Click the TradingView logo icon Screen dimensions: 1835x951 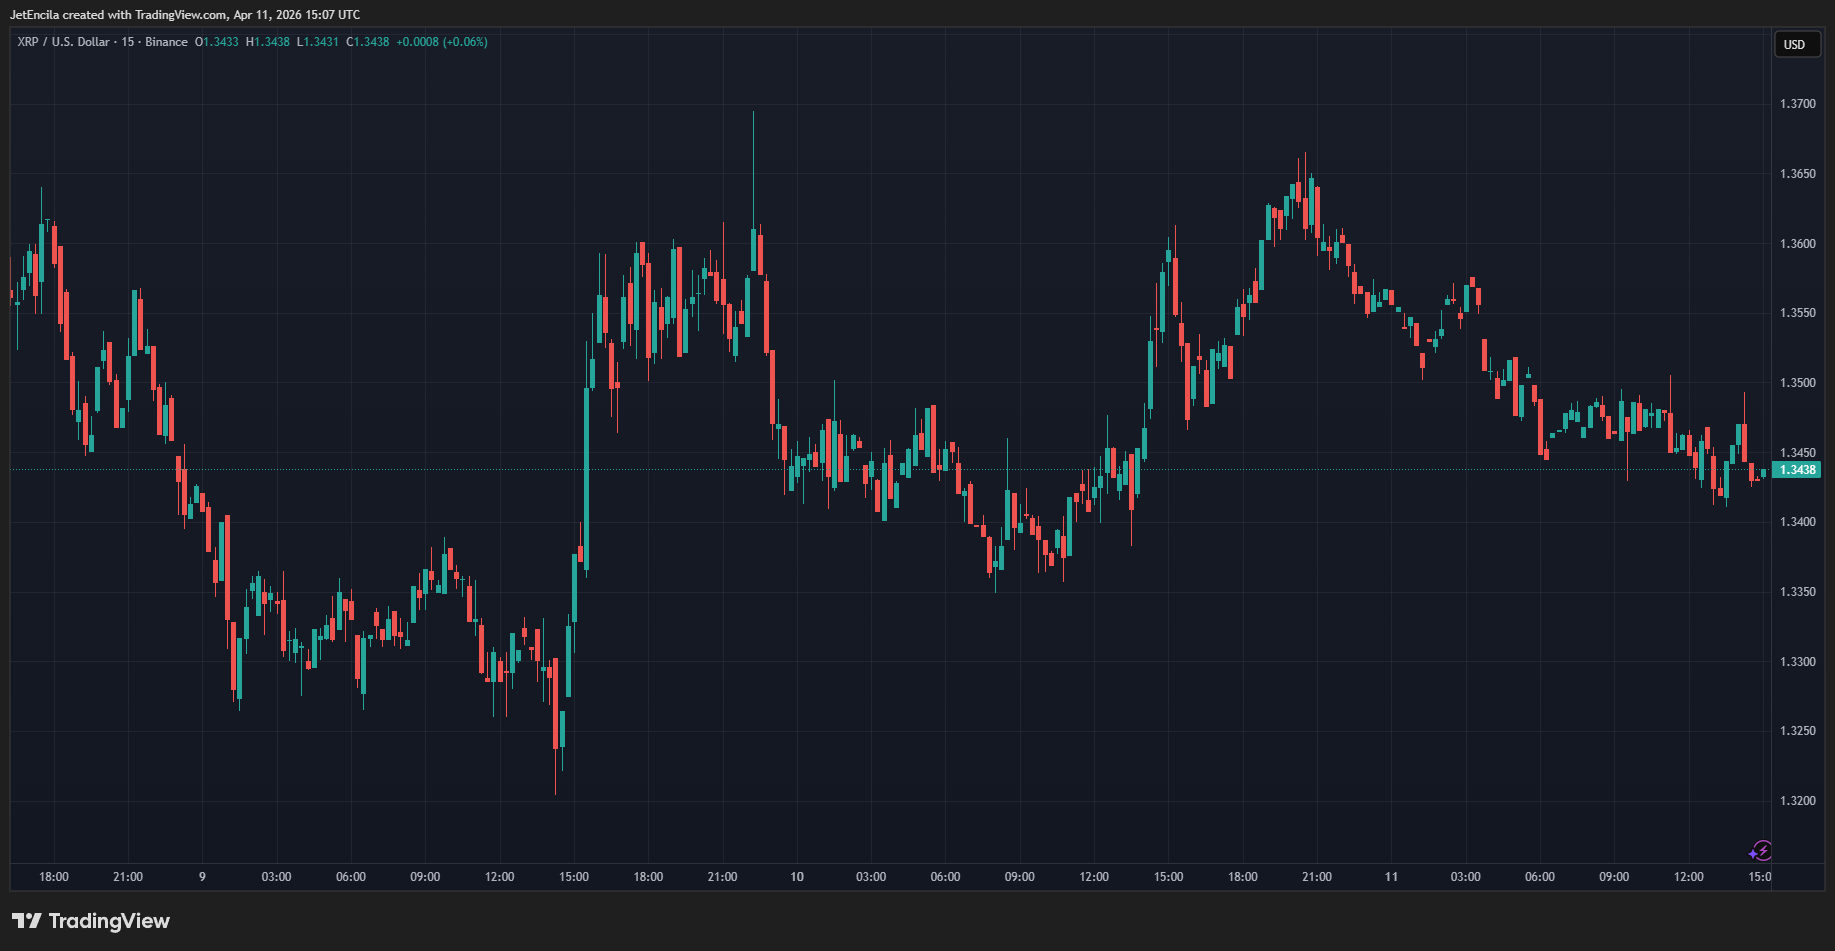pyautogui.click(x=26, y=921)
